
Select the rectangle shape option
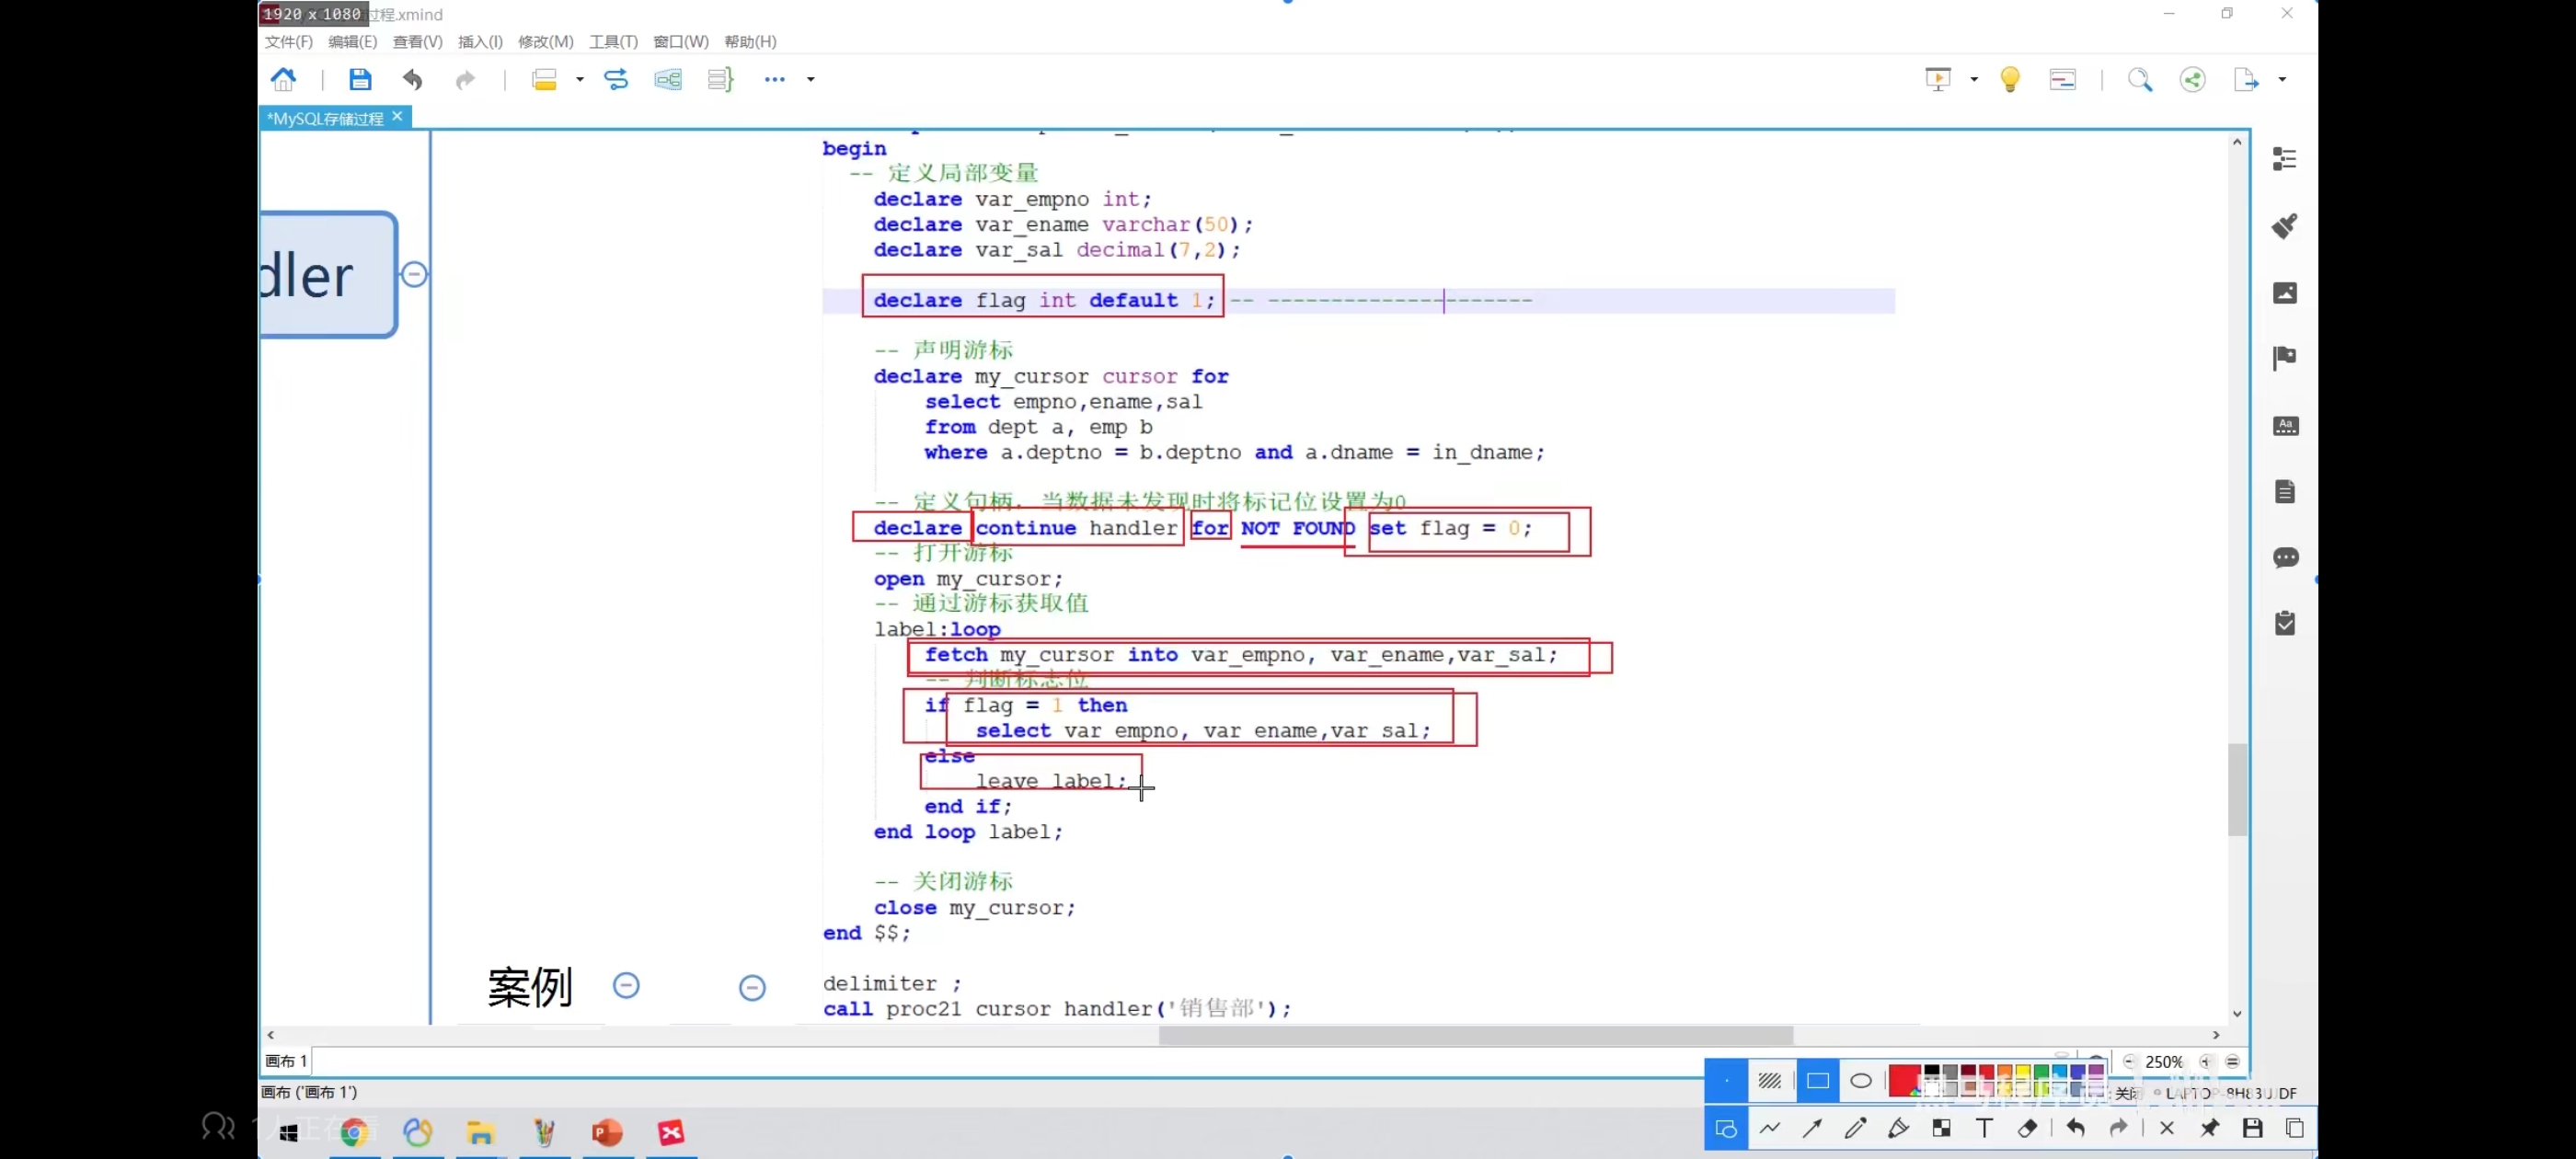click(1817, 1080)
